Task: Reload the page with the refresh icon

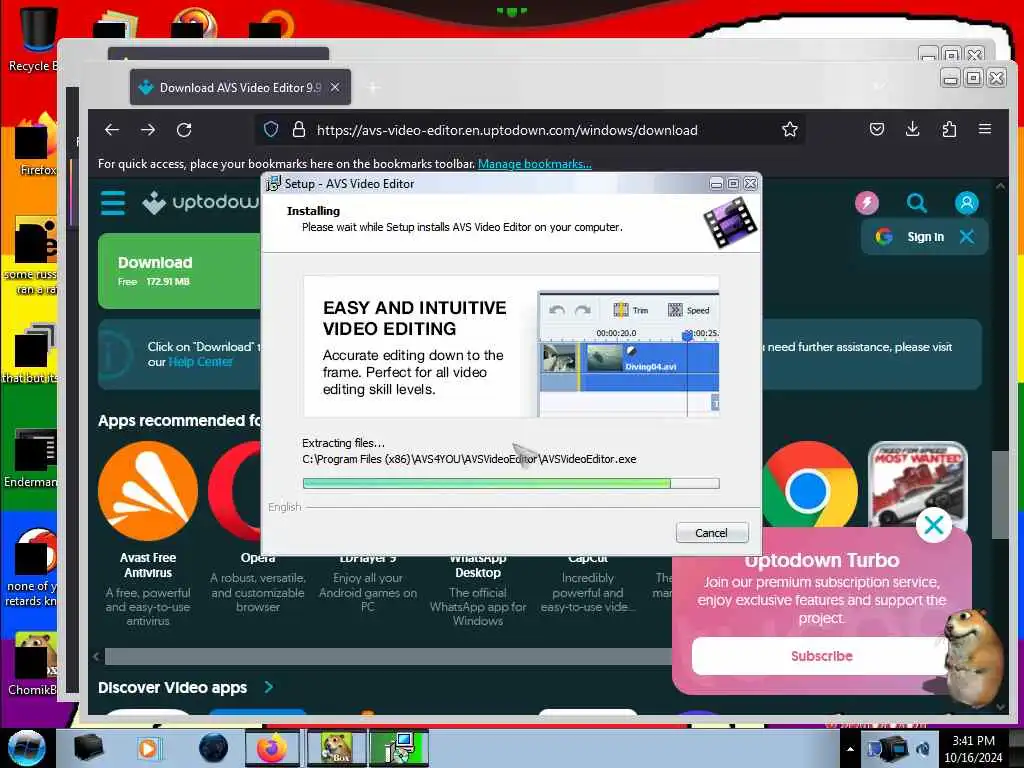Action: point(184,130)
